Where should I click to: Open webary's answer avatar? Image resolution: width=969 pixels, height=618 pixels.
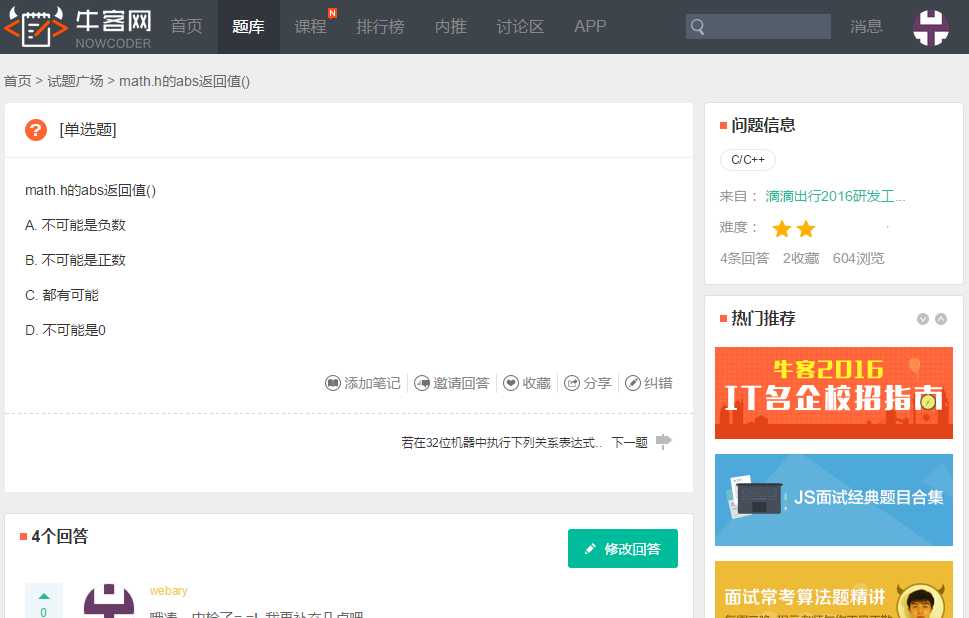coord(109,601)
